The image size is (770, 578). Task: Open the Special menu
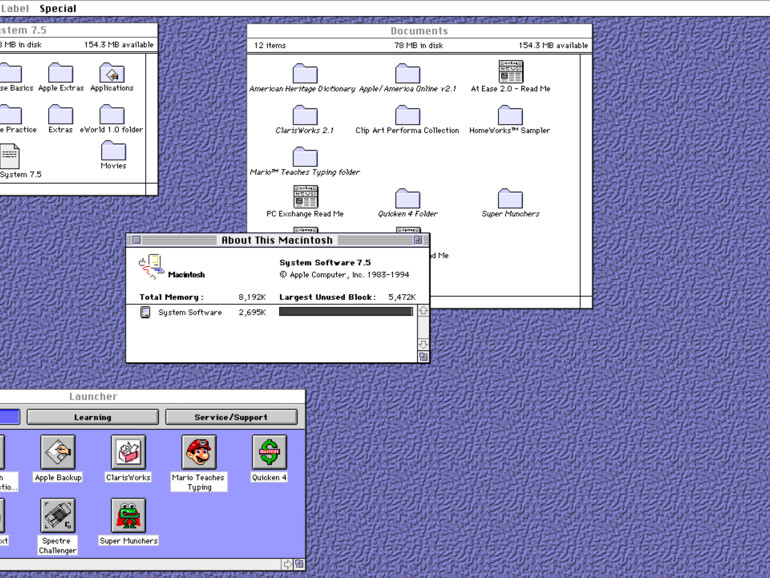click(58, 8)
